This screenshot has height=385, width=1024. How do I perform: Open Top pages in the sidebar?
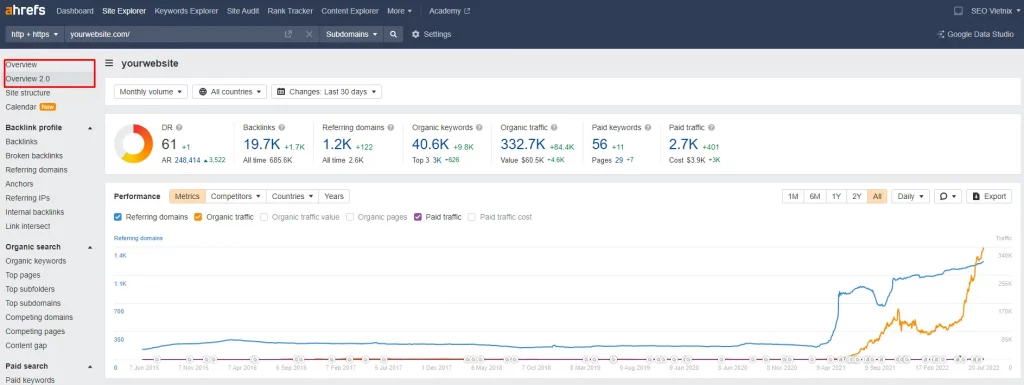[x=23, y=275]
